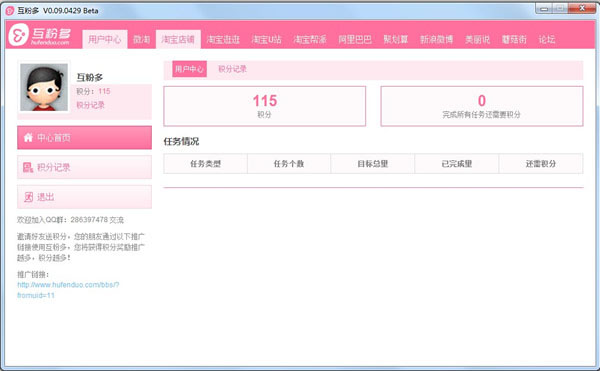
Task: Click the 还需积分 column header
Action: [541, 164]
